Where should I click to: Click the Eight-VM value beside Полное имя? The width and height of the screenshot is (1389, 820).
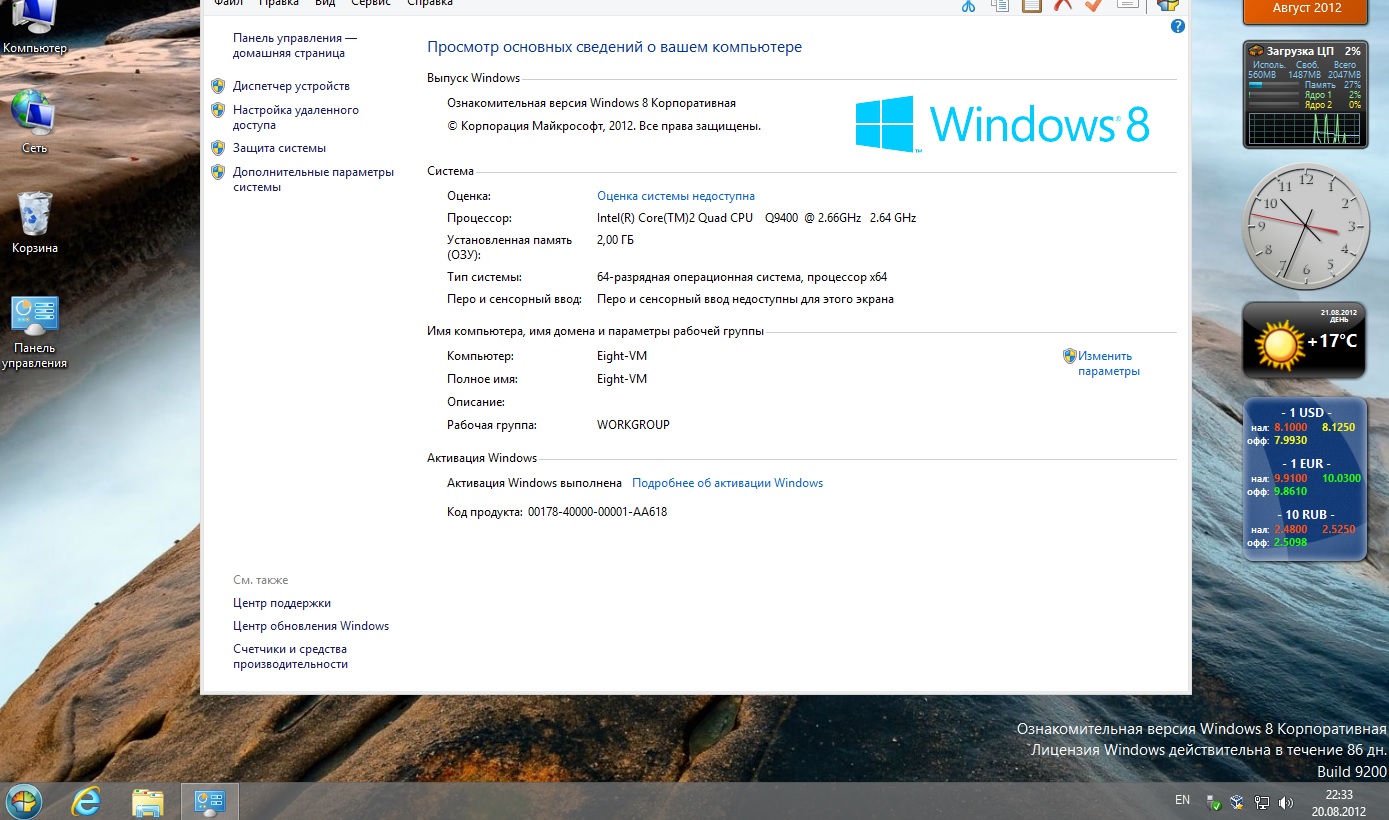[622, 379]
